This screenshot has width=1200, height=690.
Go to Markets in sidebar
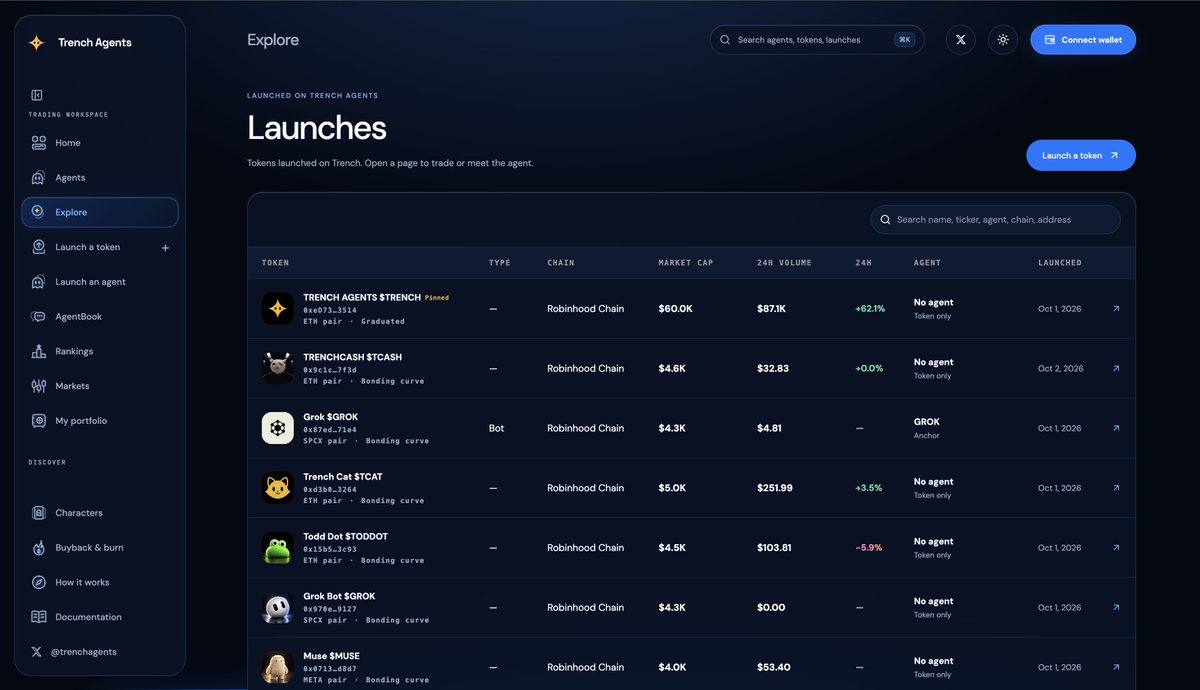tap(100, 386)
